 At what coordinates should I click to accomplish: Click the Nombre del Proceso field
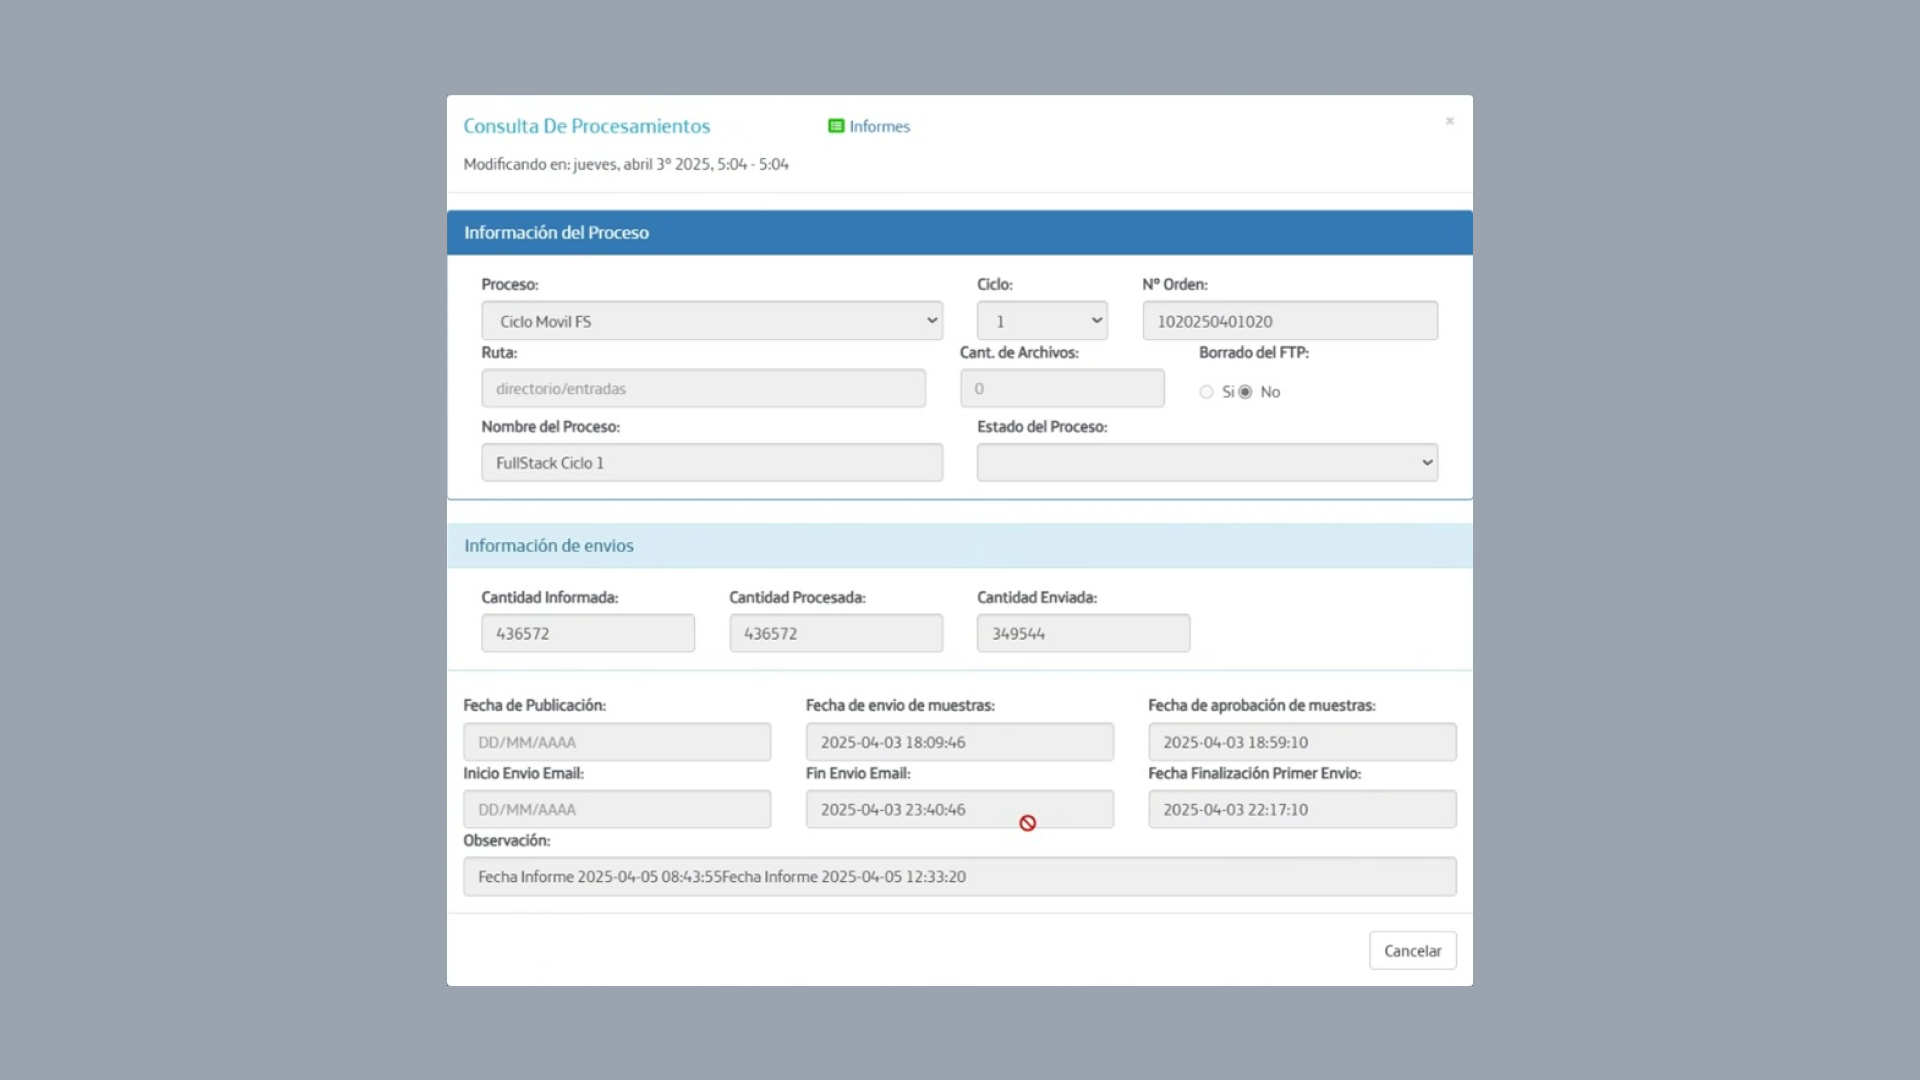(x=711, y=463)
